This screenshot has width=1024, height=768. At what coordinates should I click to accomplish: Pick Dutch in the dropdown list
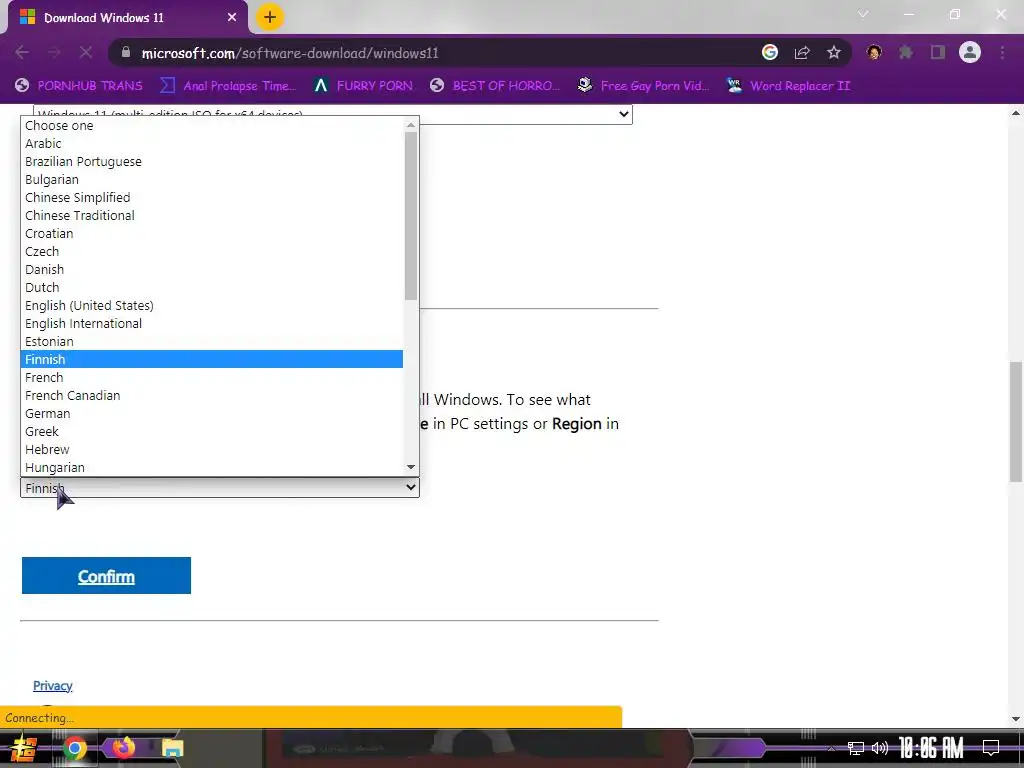[x=212, y=287]
